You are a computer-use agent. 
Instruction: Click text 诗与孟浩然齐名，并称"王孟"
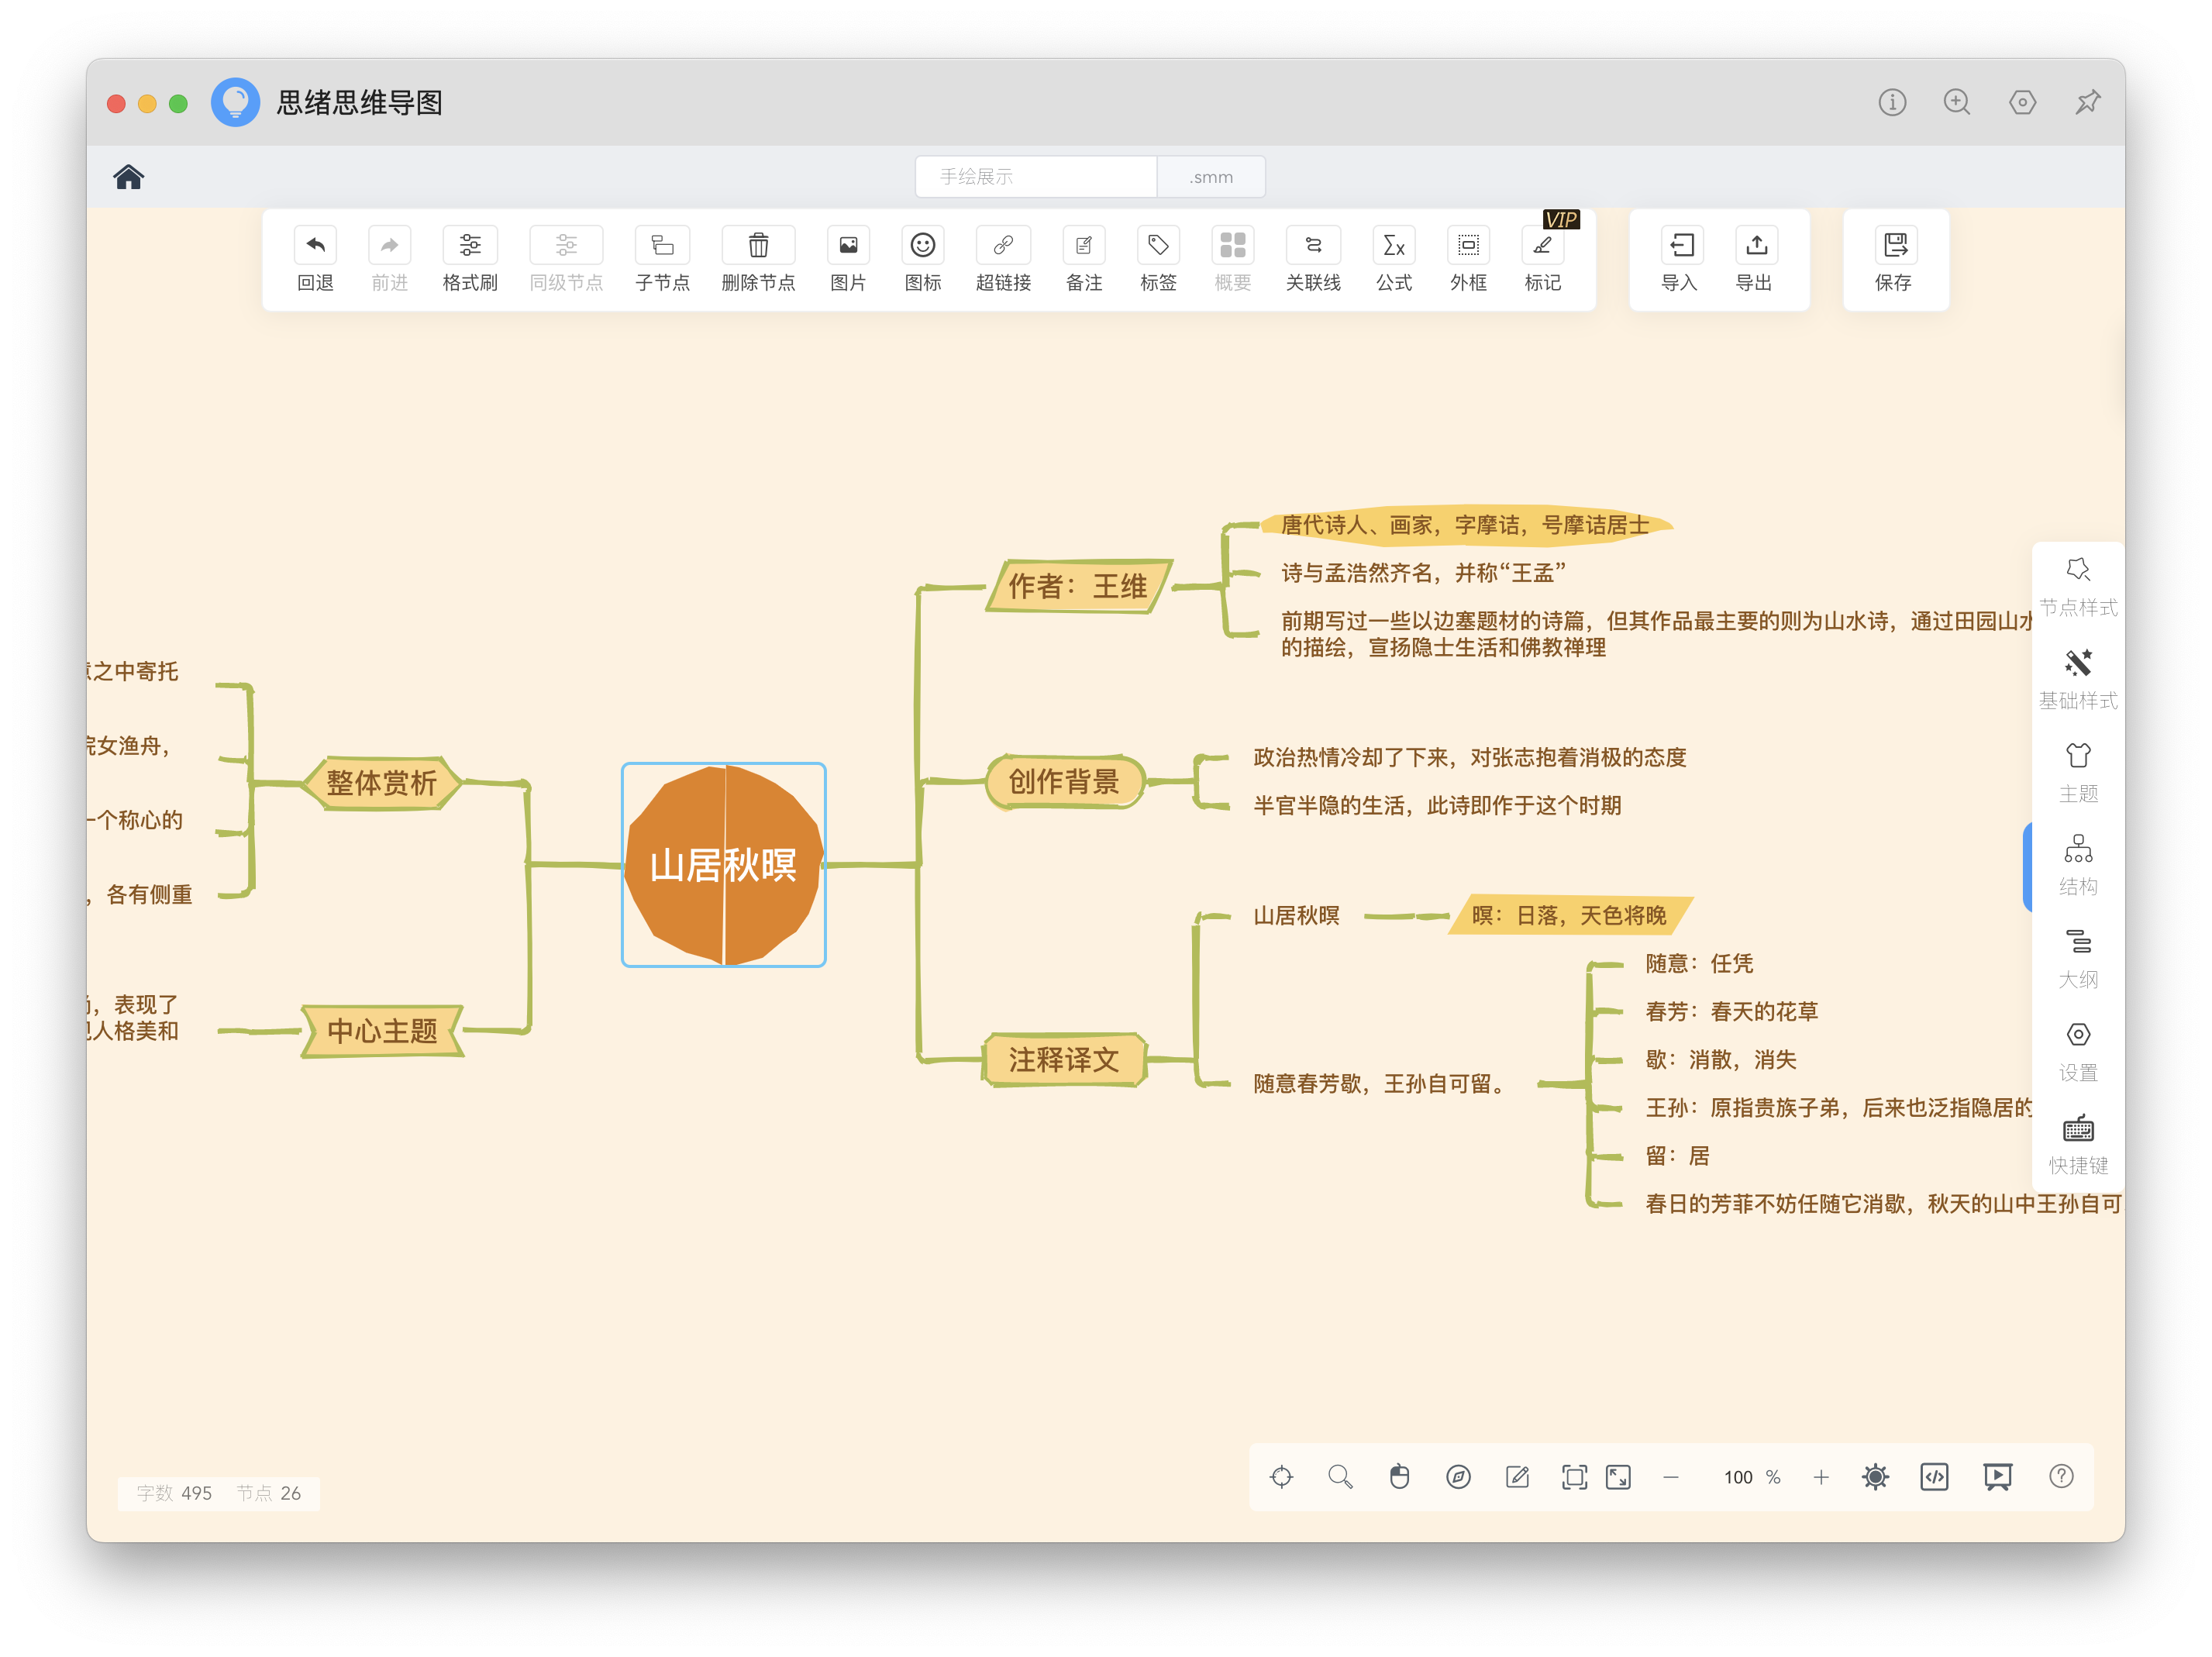pyautogui.click(x=1423, y=573)
